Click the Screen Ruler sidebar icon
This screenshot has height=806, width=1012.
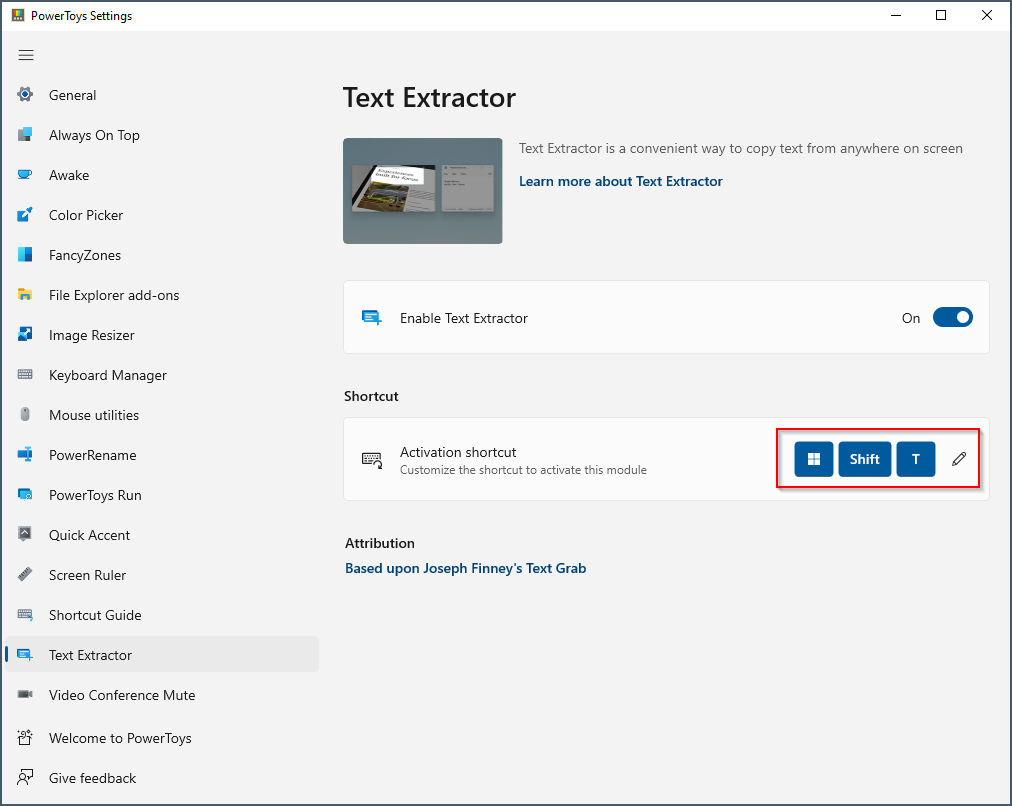(x=25, y=575)
